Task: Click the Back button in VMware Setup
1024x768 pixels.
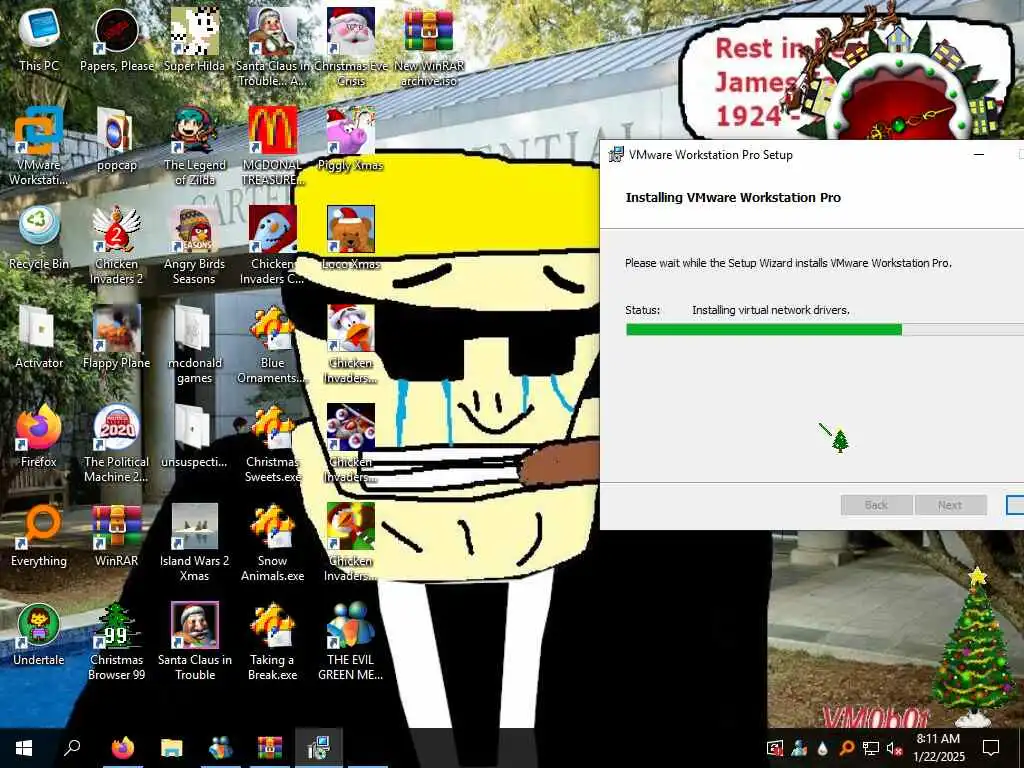Action: click(876, 505)
